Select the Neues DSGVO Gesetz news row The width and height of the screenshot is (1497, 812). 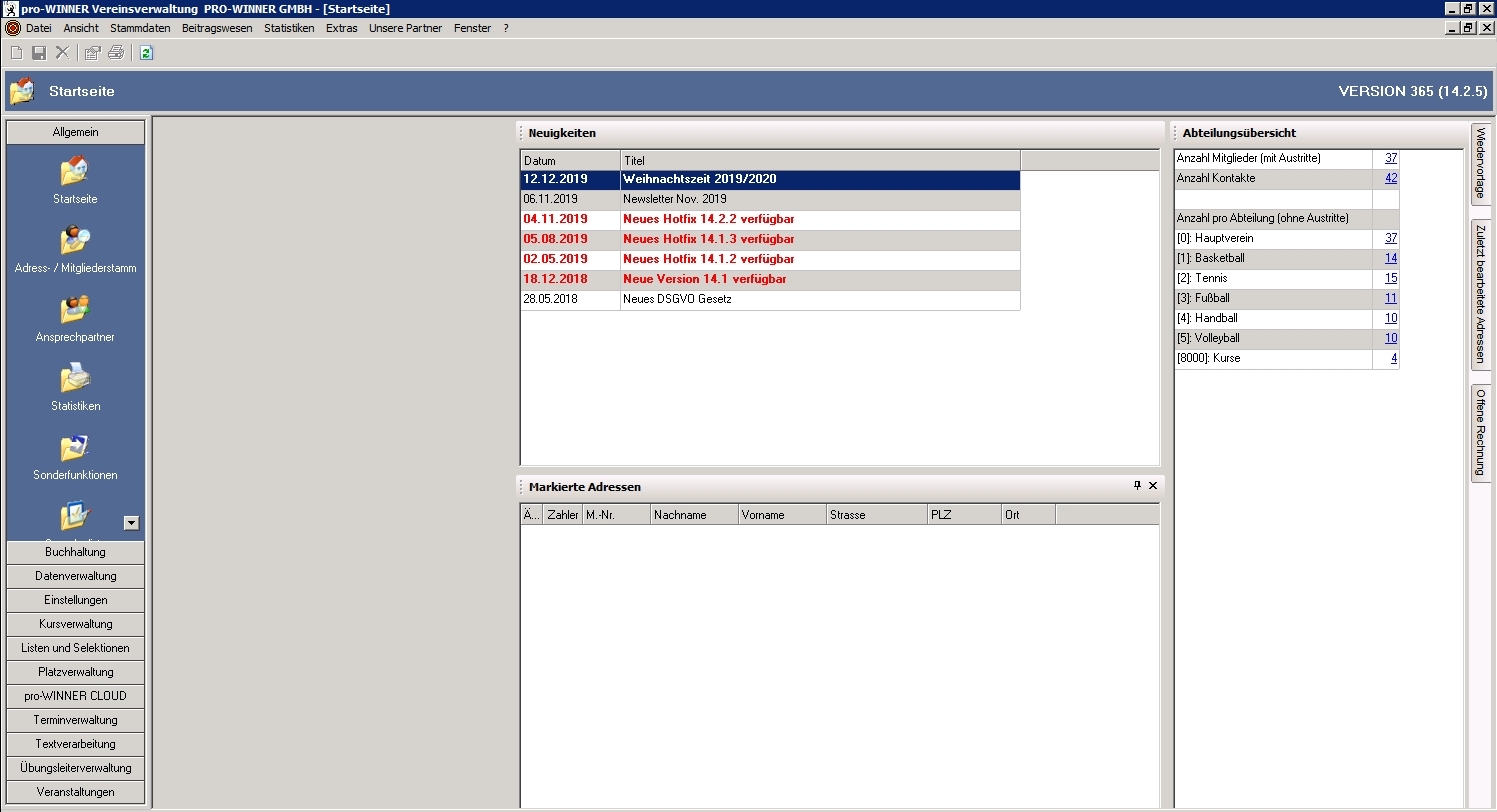tap(770, 300)
